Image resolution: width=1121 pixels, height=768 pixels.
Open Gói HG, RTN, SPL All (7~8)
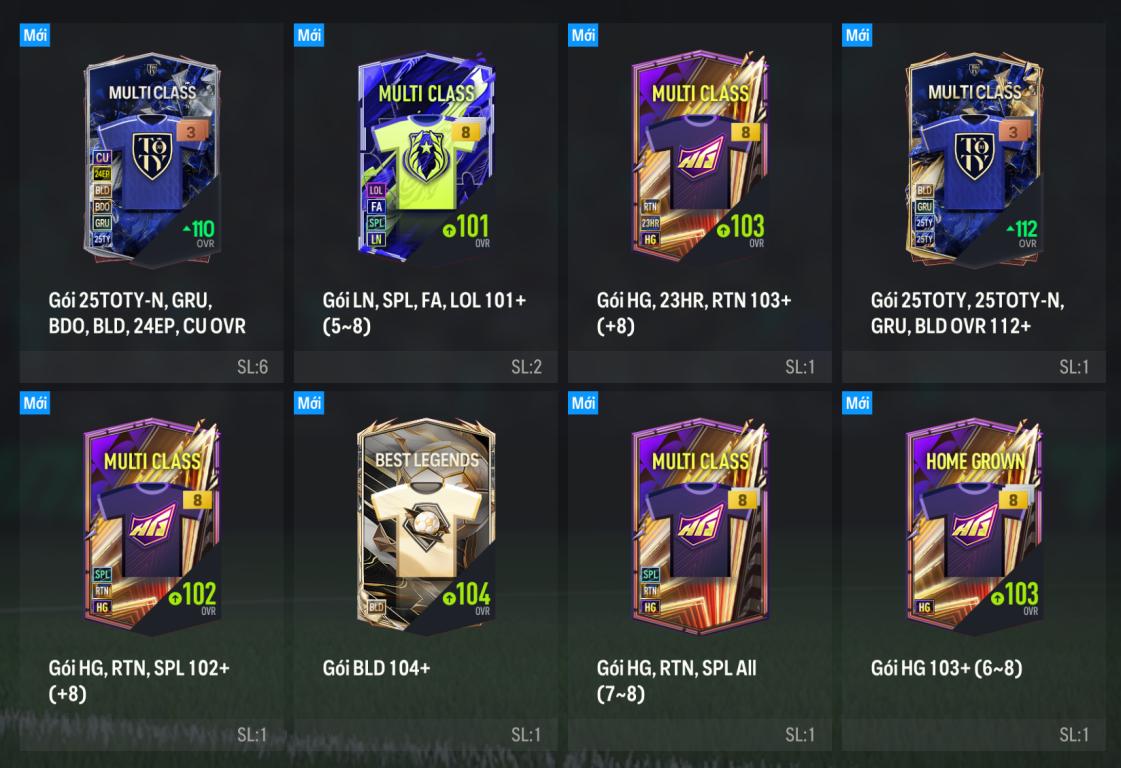pyautogui.click(x=676, y=681)
